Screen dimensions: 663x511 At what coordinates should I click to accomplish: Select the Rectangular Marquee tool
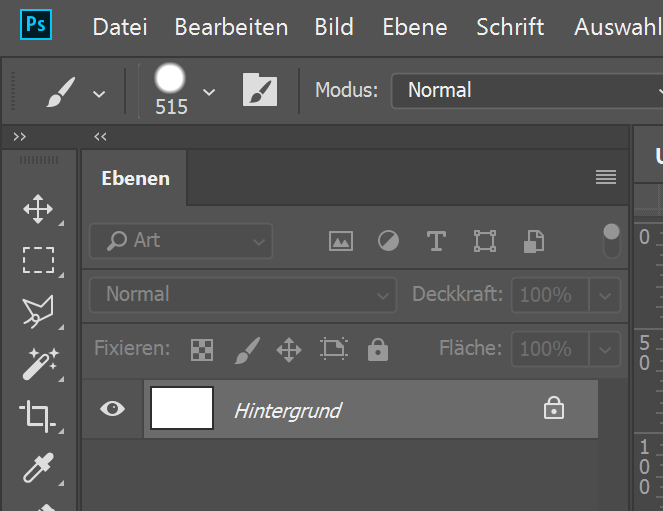tap(38, 260)
